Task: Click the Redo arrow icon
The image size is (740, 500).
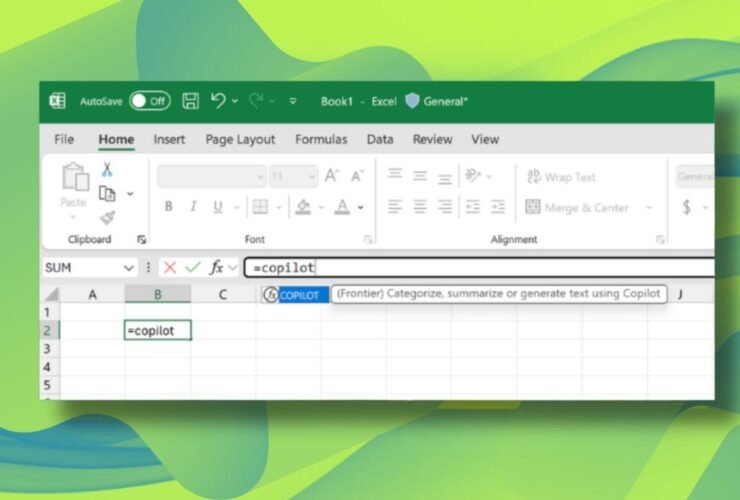Action: click(256, 101)
